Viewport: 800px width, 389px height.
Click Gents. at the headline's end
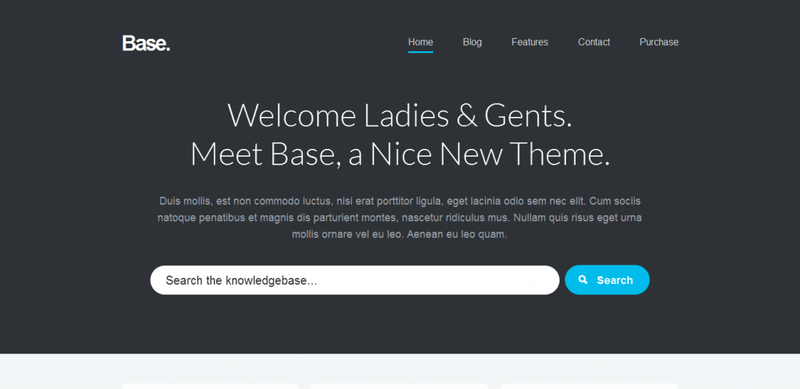pyautogui.click(x=528, y=115)
